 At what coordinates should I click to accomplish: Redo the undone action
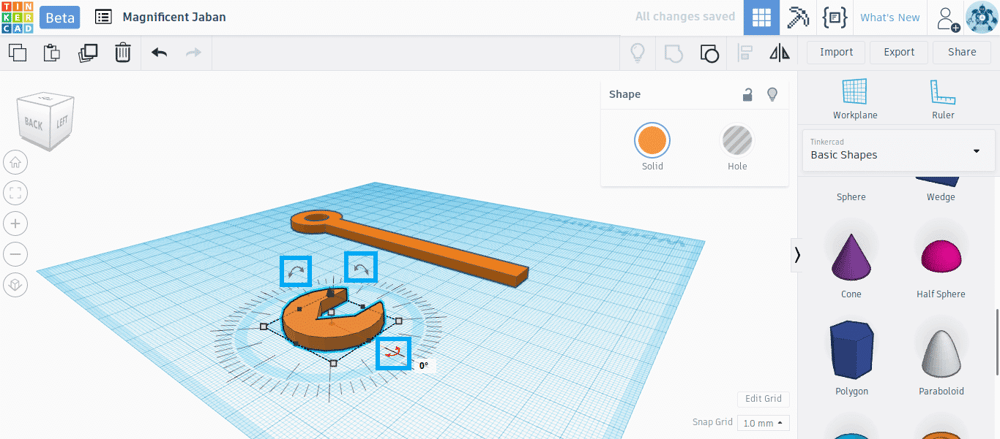click(x=193, y=53)
